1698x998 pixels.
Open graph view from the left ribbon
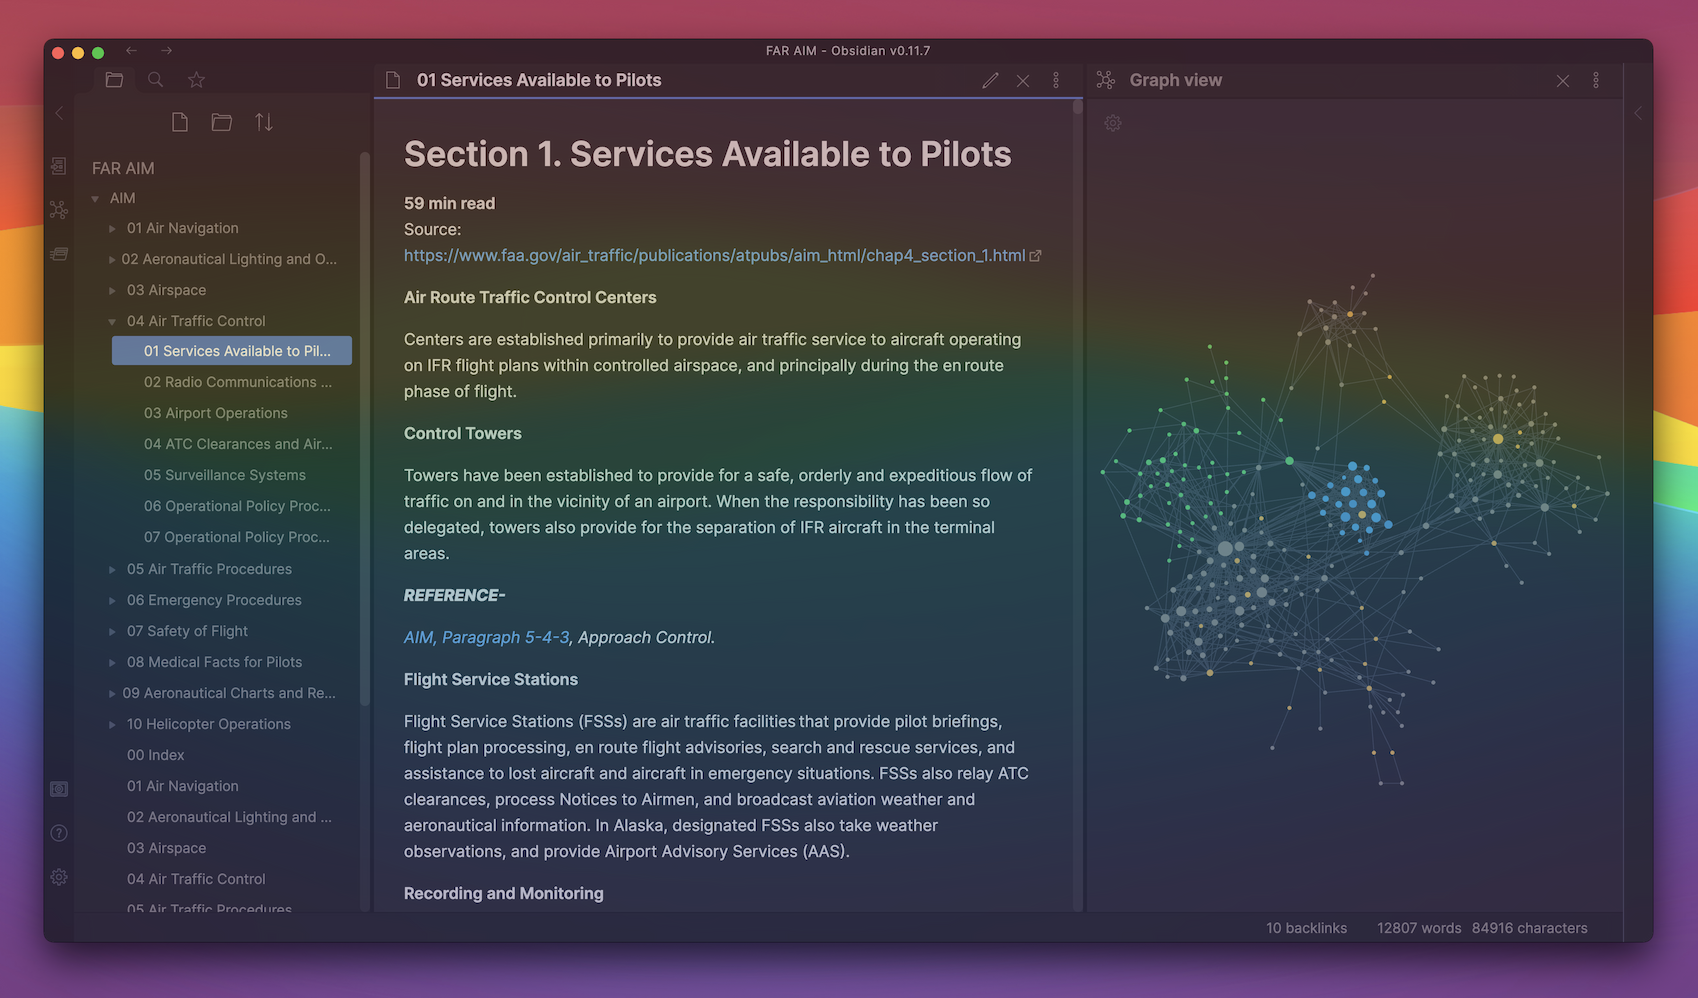click(59, 210)
